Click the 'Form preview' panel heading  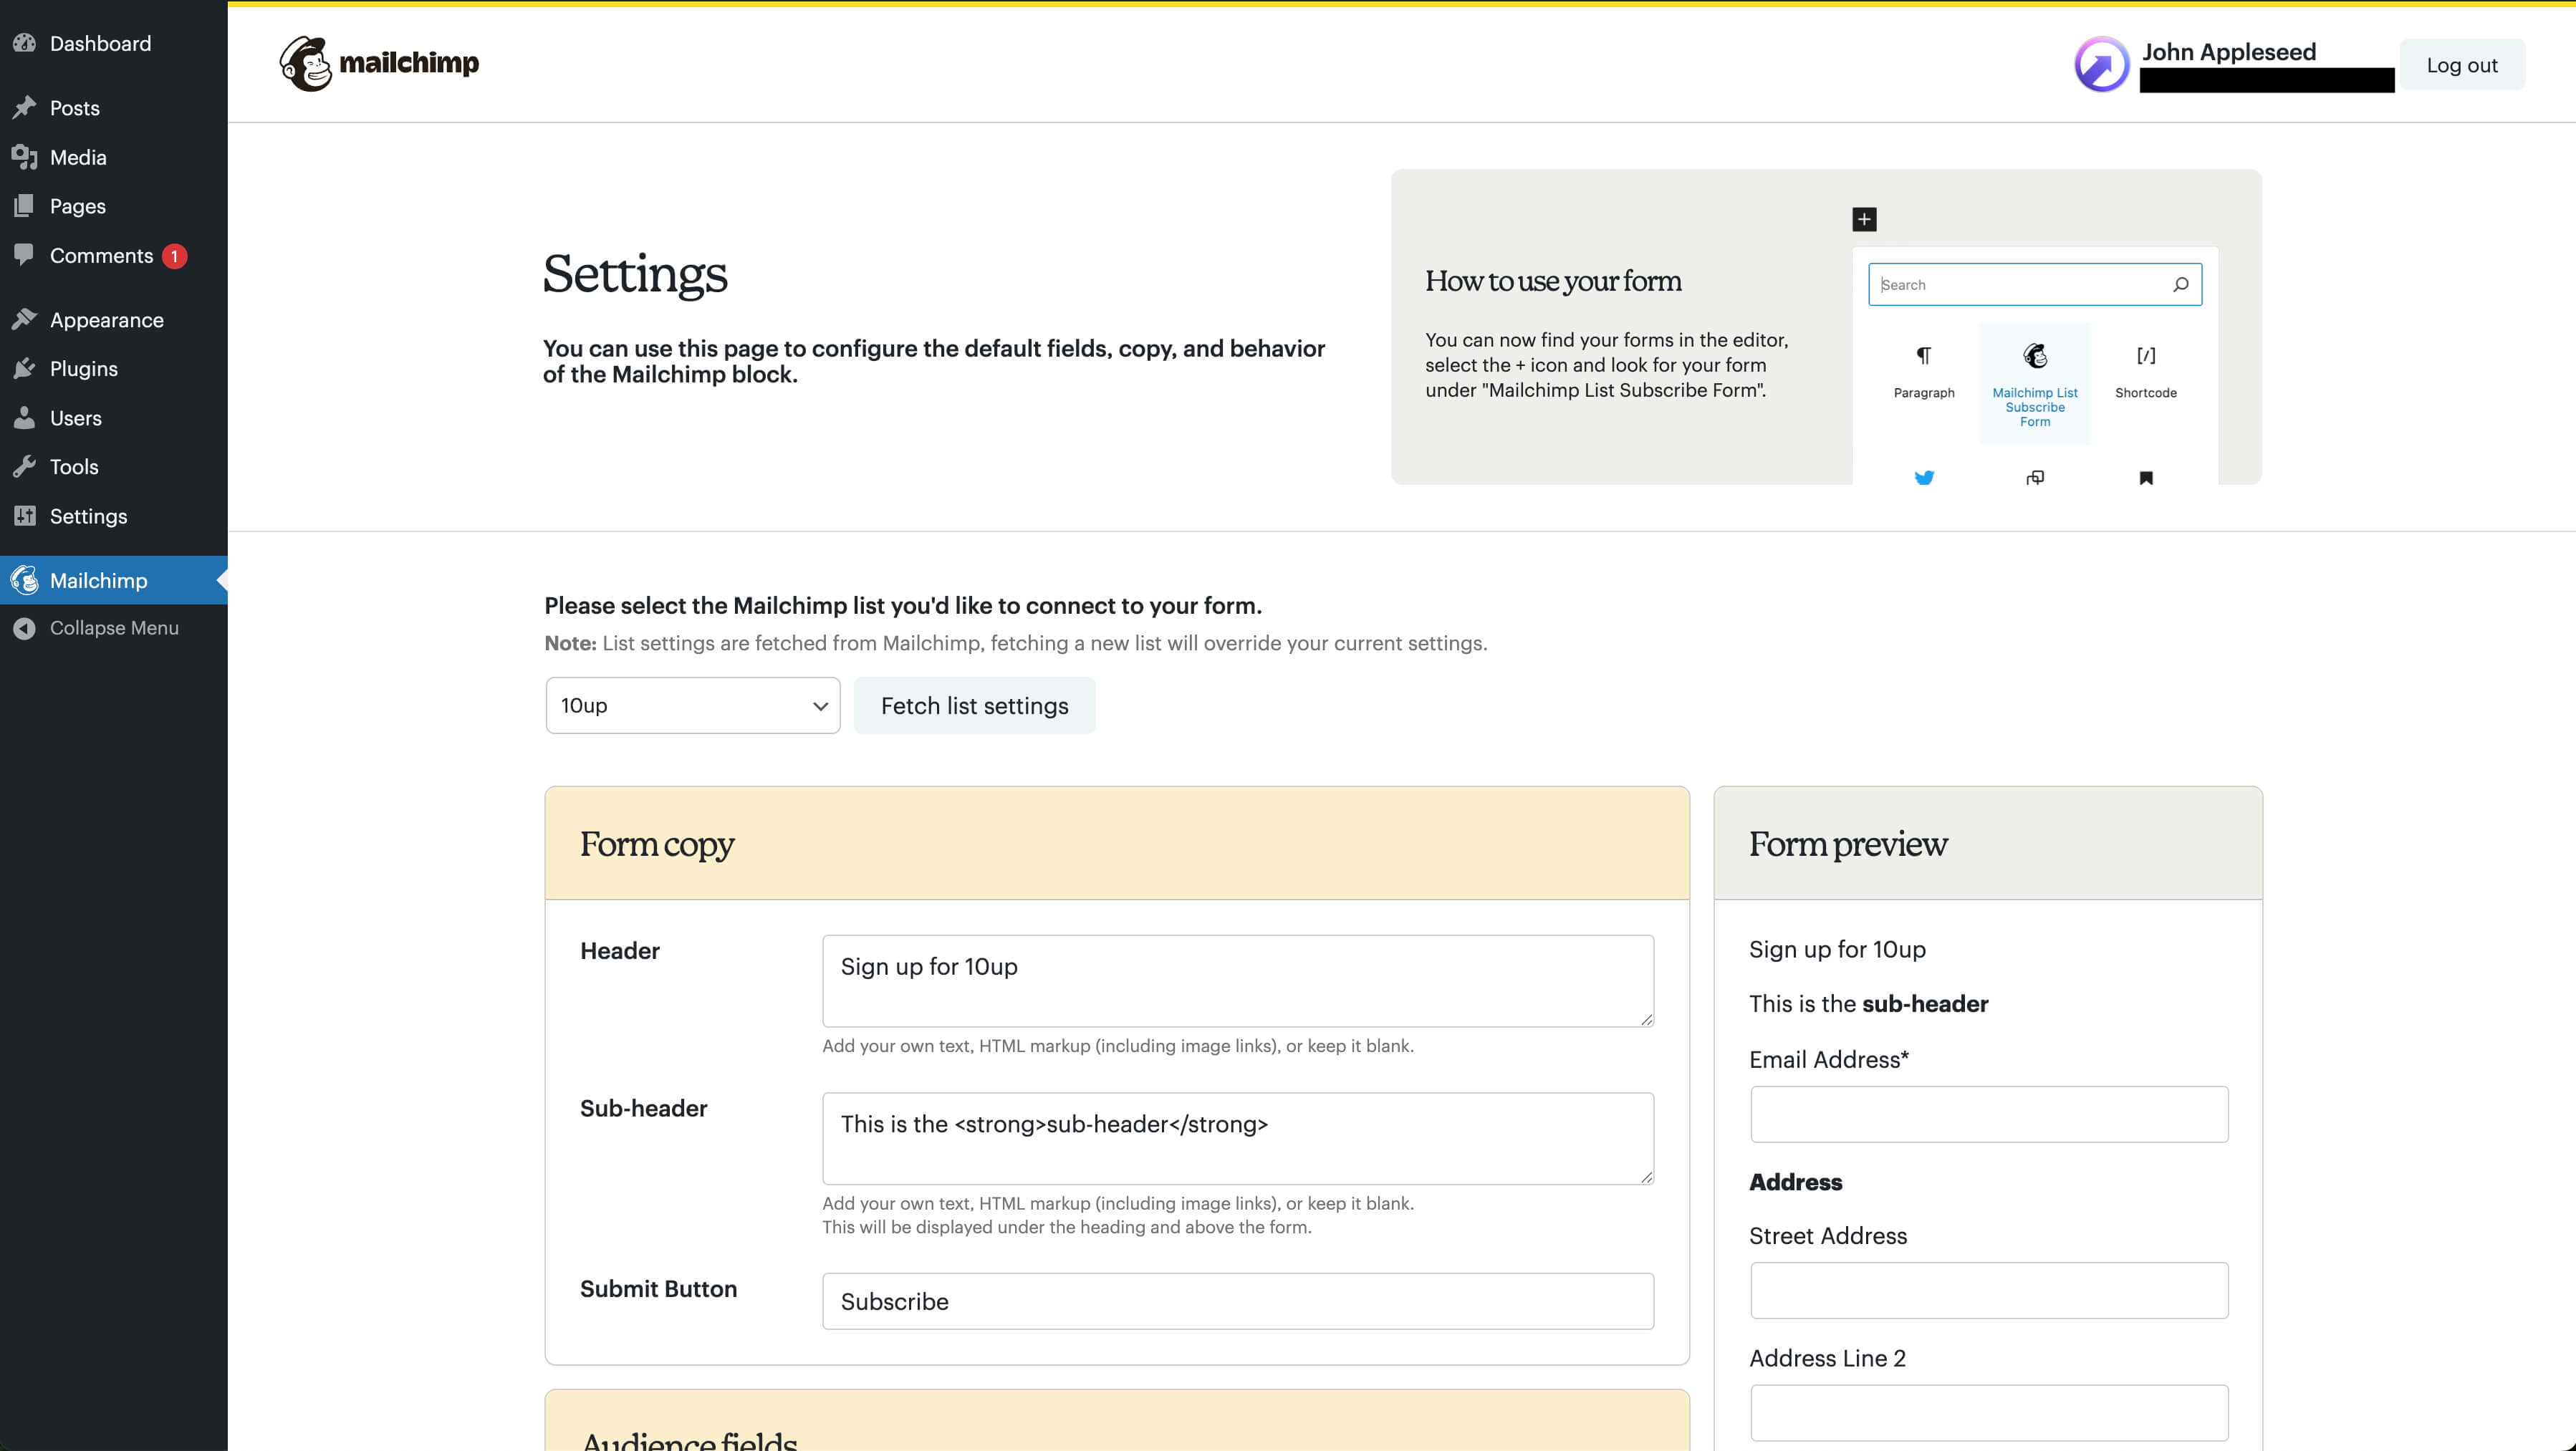click(1848, 844)
